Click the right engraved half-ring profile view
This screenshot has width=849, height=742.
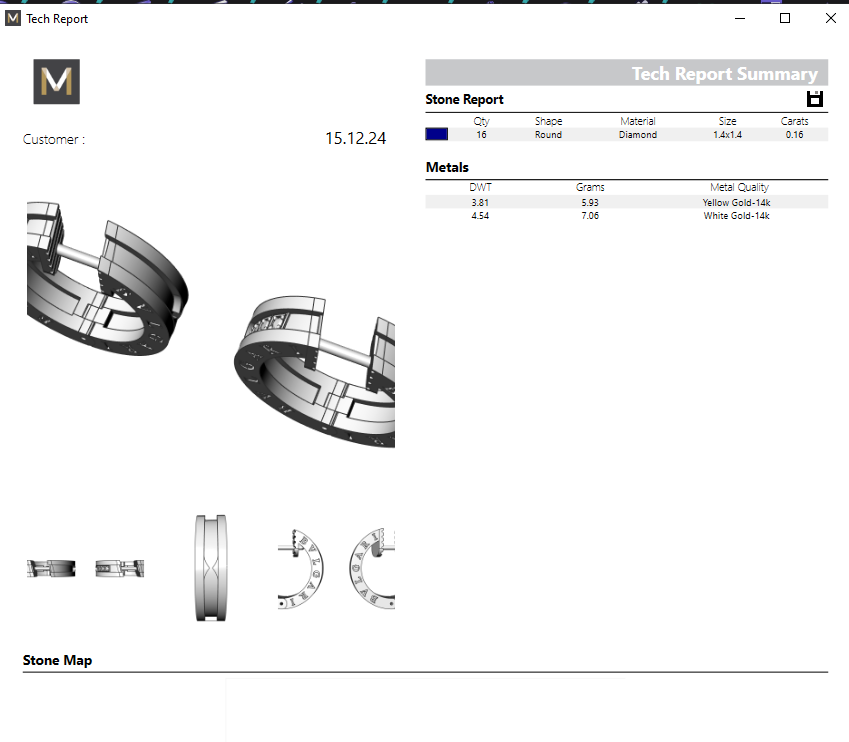(372, 568)
